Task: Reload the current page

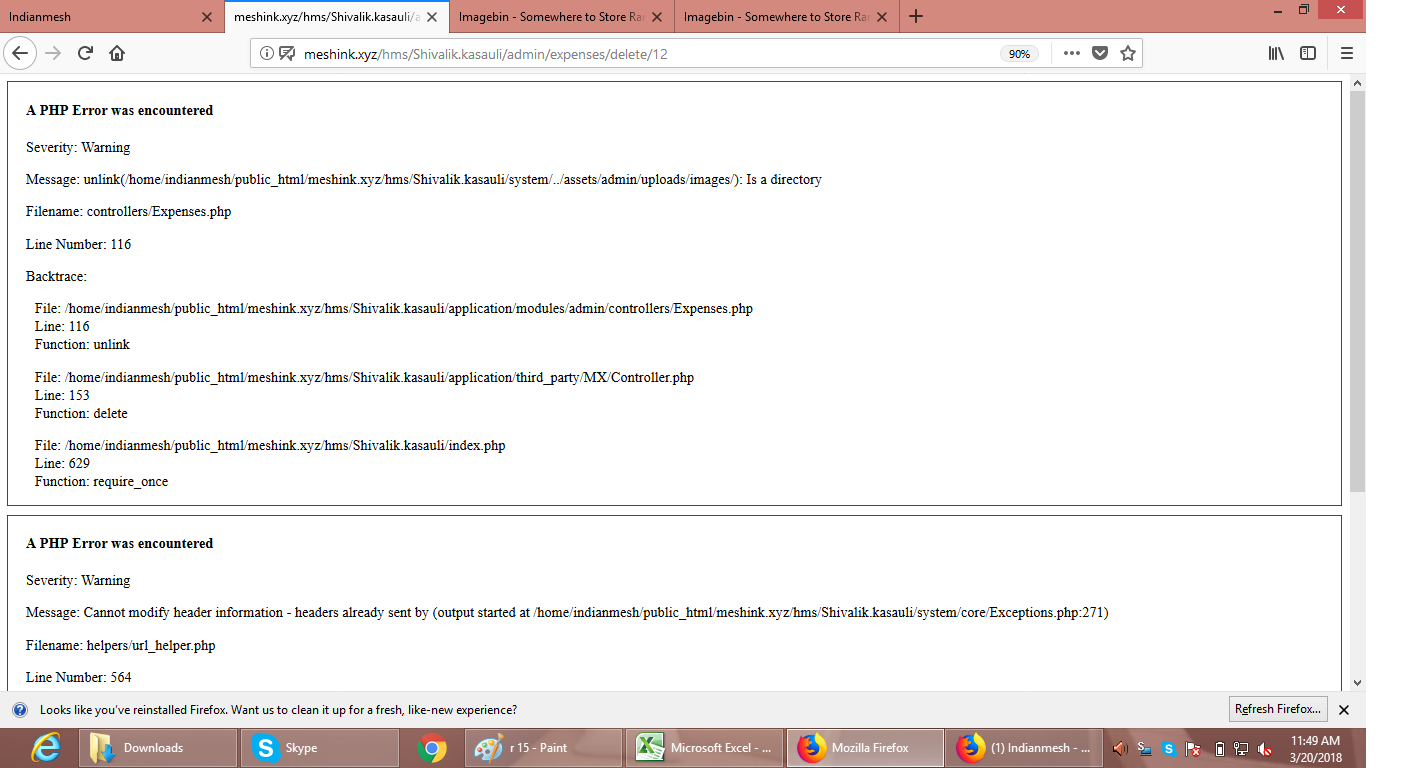Action: 85,53
